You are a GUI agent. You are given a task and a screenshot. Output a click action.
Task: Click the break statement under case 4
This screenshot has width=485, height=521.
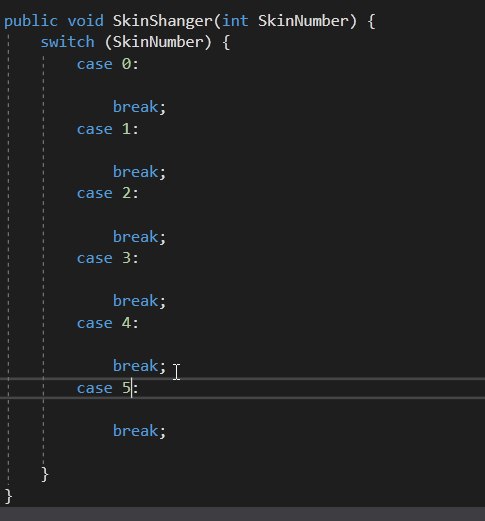(x=139, y=366)
